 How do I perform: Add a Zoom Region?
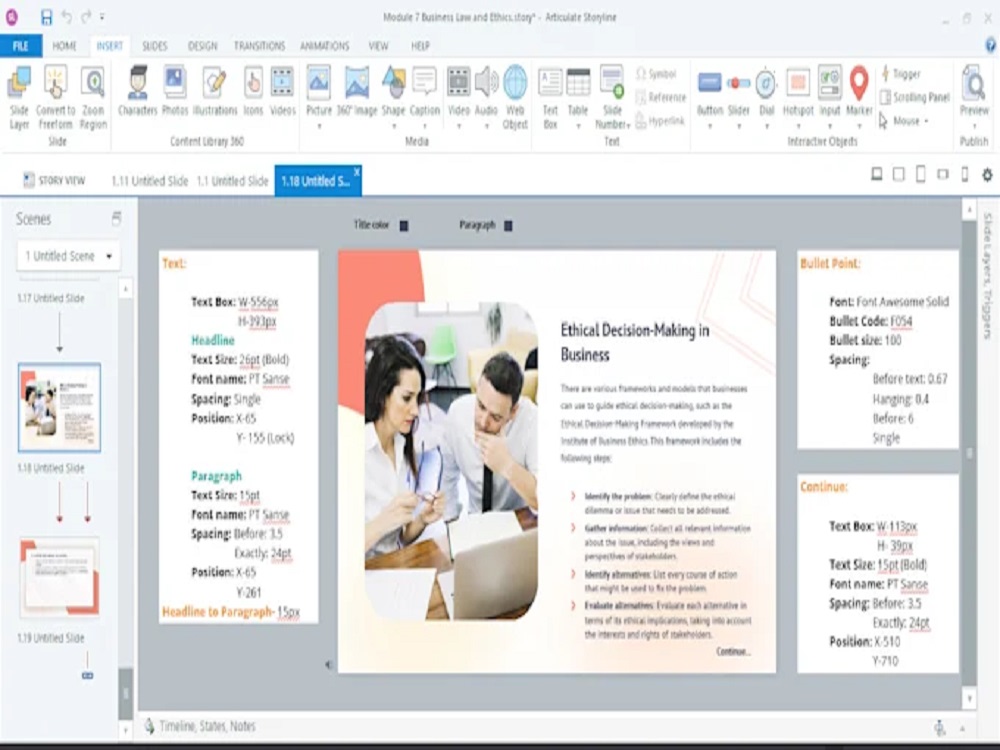pos(93,98)
